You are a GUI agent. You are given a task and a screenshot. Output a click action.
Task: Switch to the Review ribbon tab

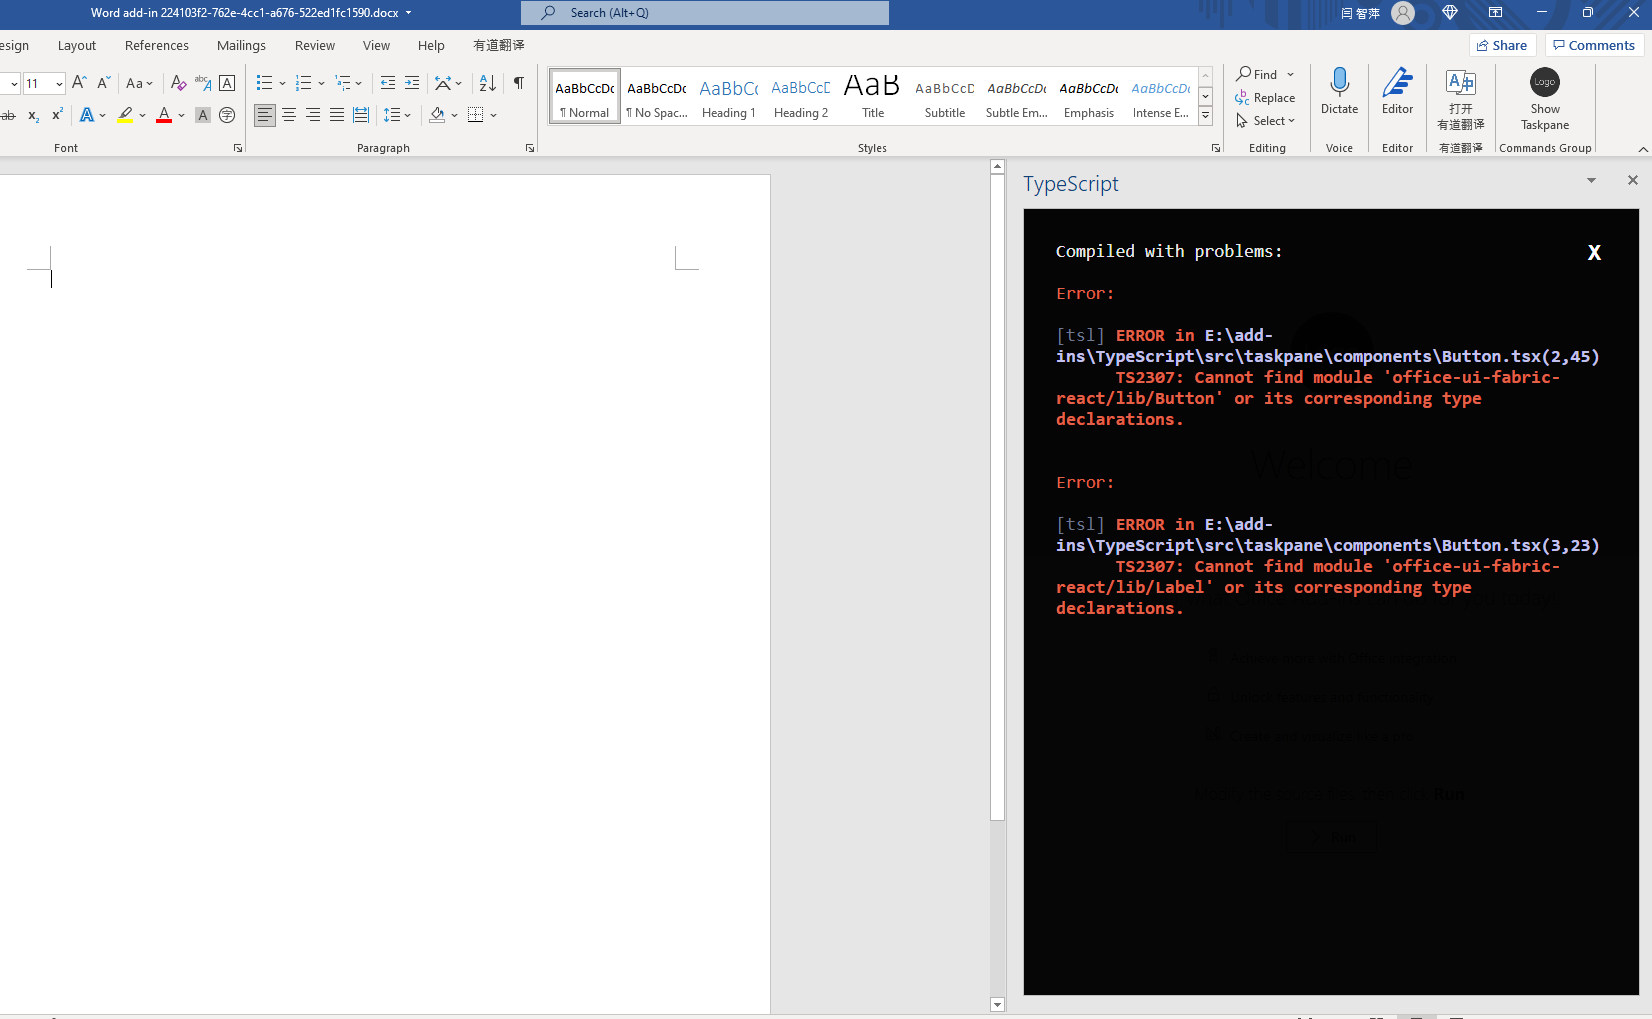tap(314, 45)
